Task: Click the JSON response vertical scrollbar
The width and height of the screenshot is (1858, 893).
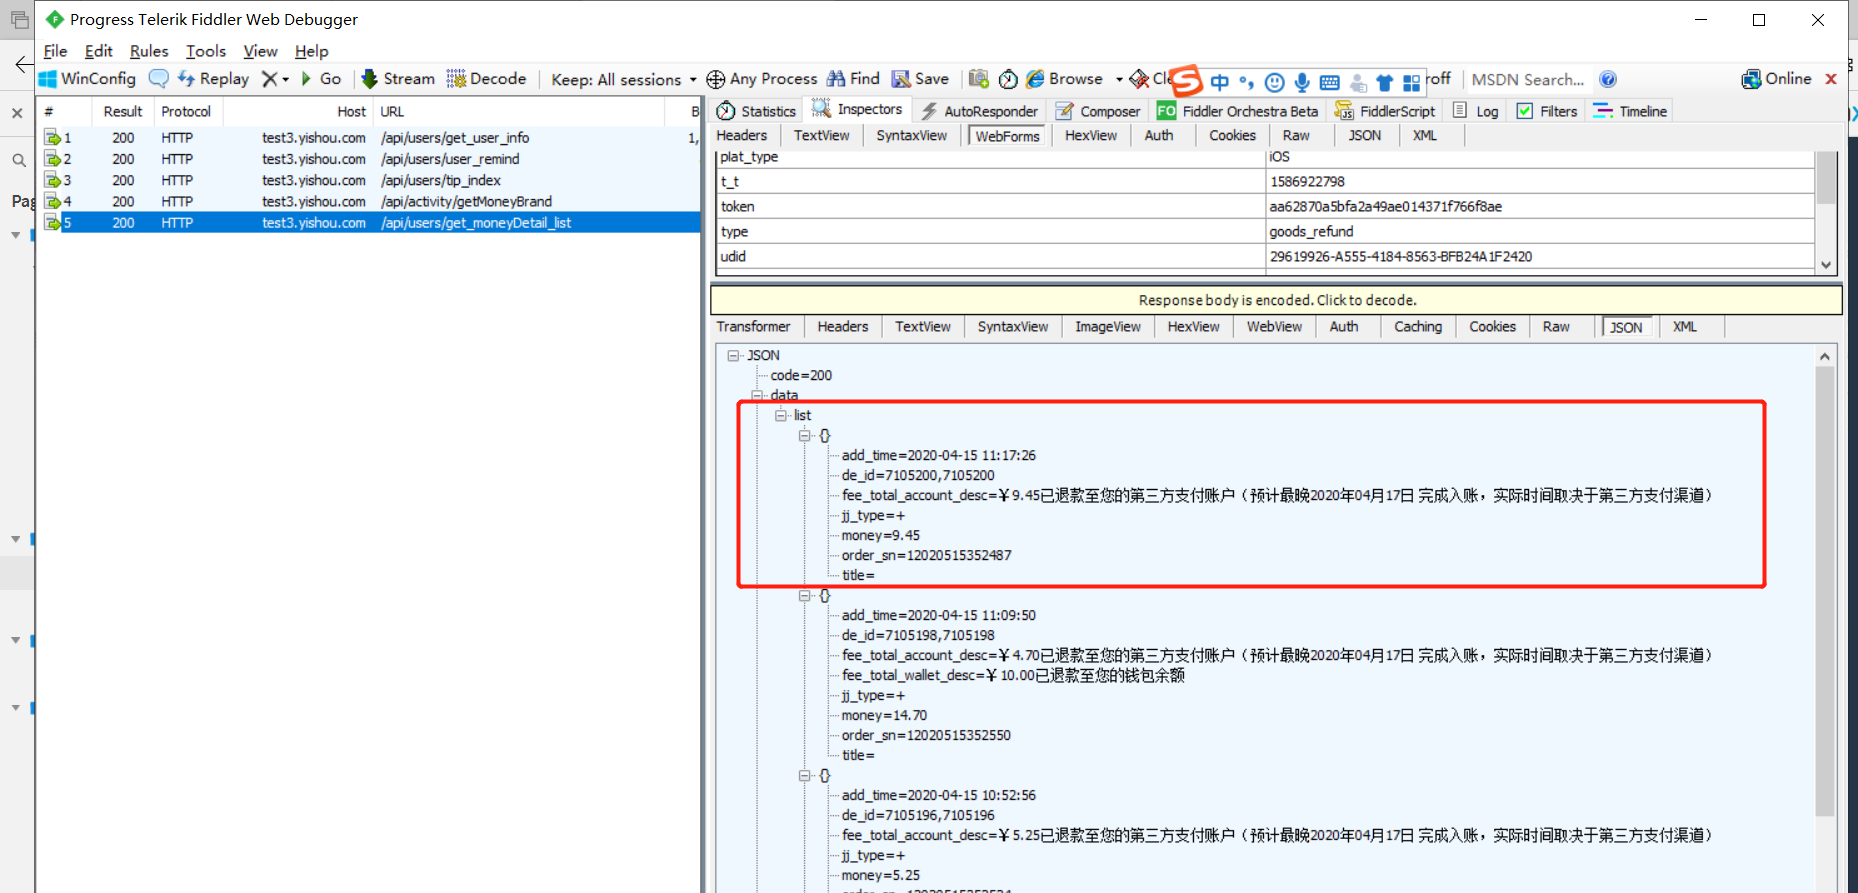Action: coord(1825,591)
